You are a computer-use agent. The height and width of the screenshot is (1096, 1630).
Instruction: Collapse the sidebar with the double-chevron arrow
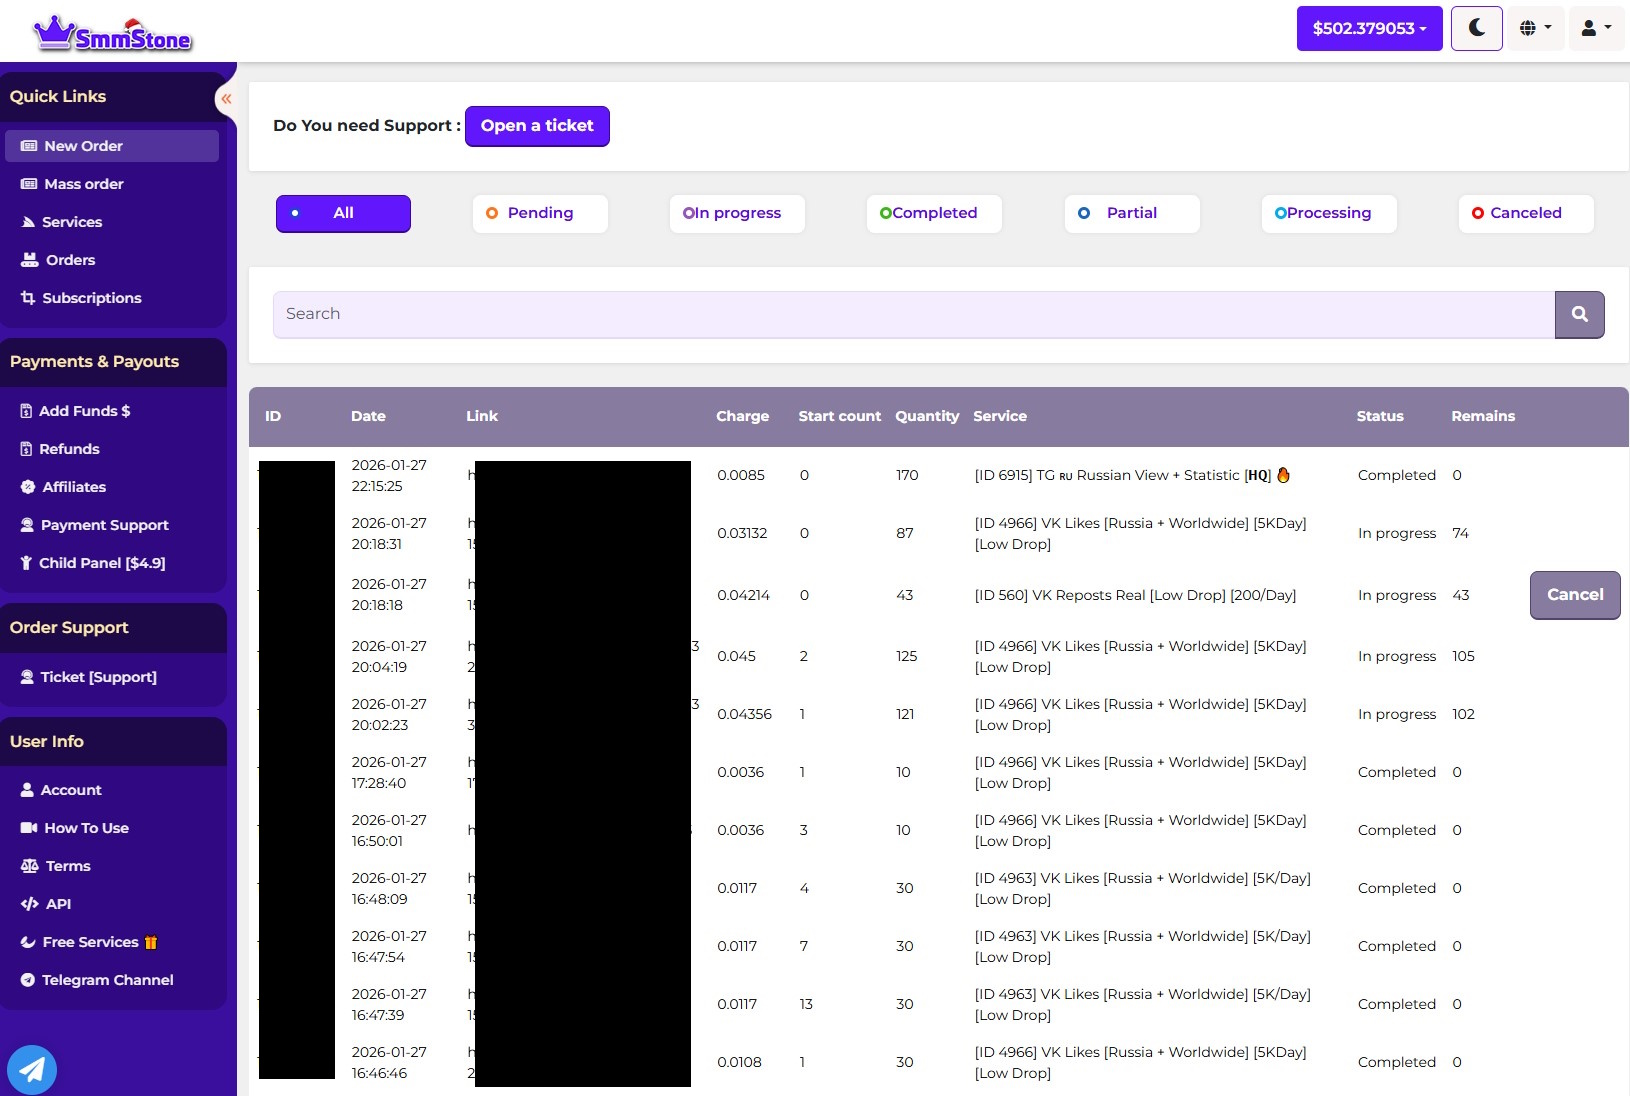pyautogui.click(x=226, y=99)
